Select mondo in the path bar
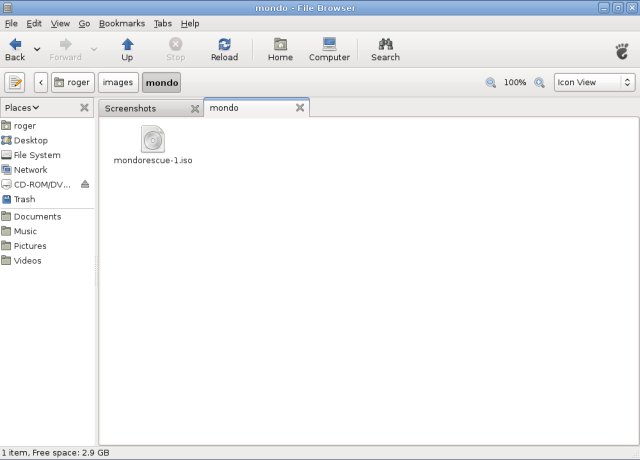The image size is (640, 460). coord(162,82)
